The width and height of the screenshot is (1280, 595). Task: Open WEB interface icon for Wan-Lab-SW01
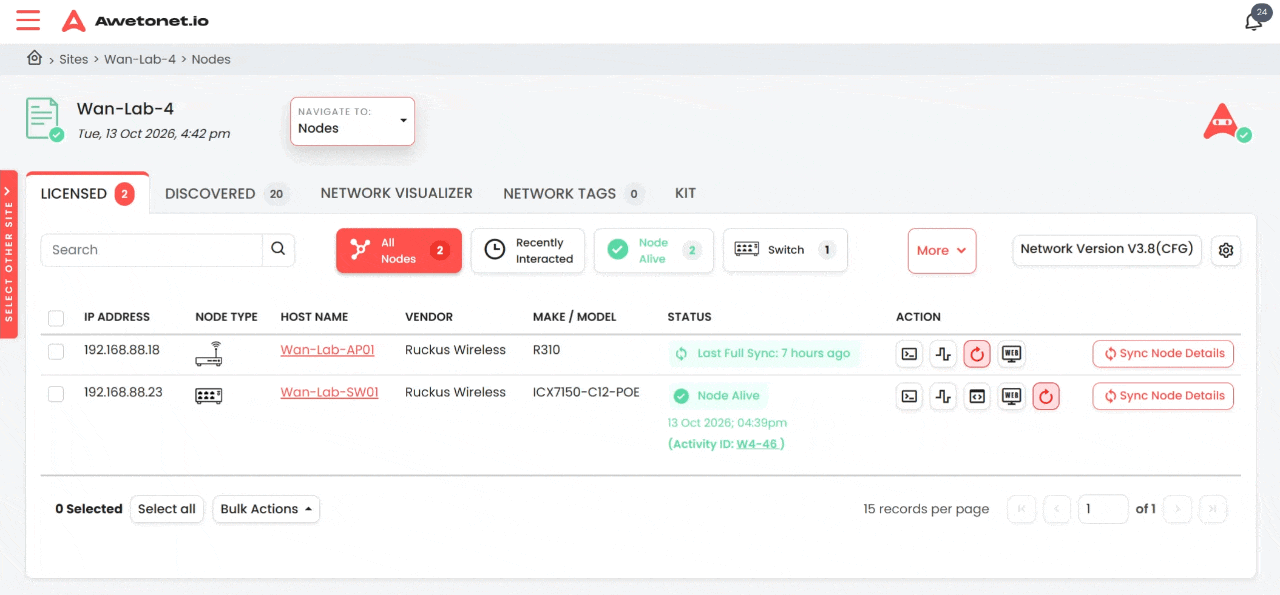[1012, 396]
